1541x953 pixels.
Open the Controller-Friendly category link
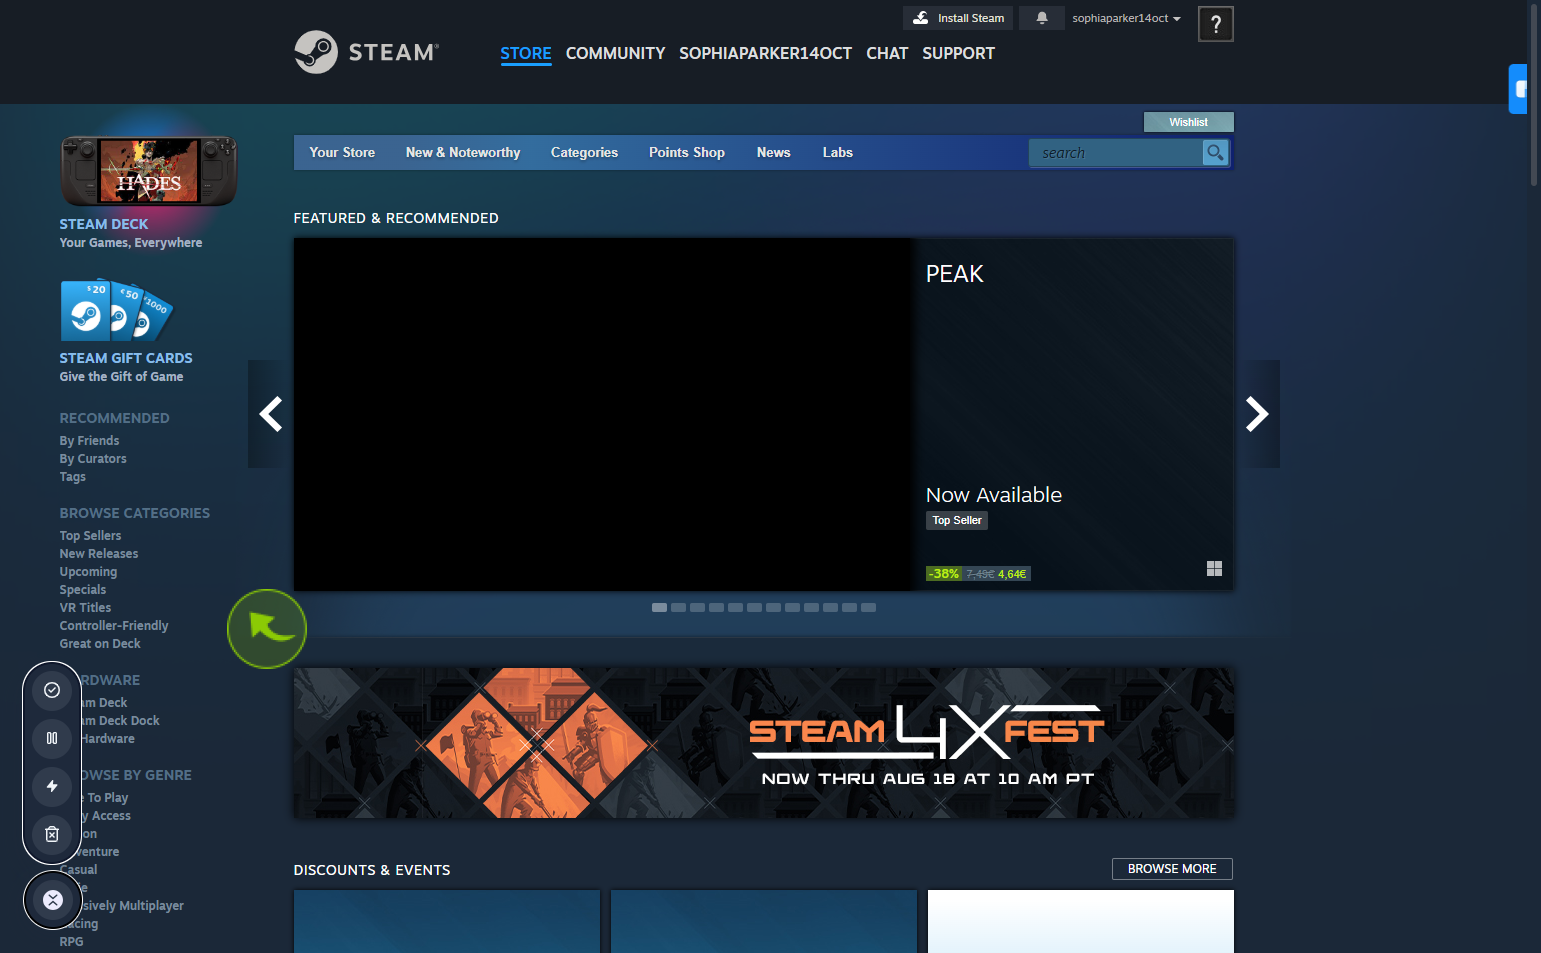114,626
